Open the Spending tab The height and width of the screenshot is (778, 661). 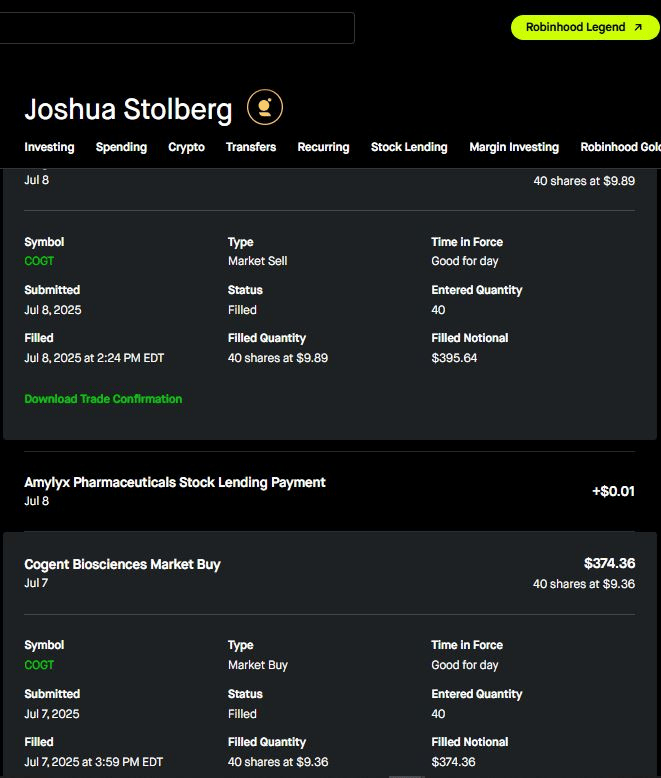point(121,147)
